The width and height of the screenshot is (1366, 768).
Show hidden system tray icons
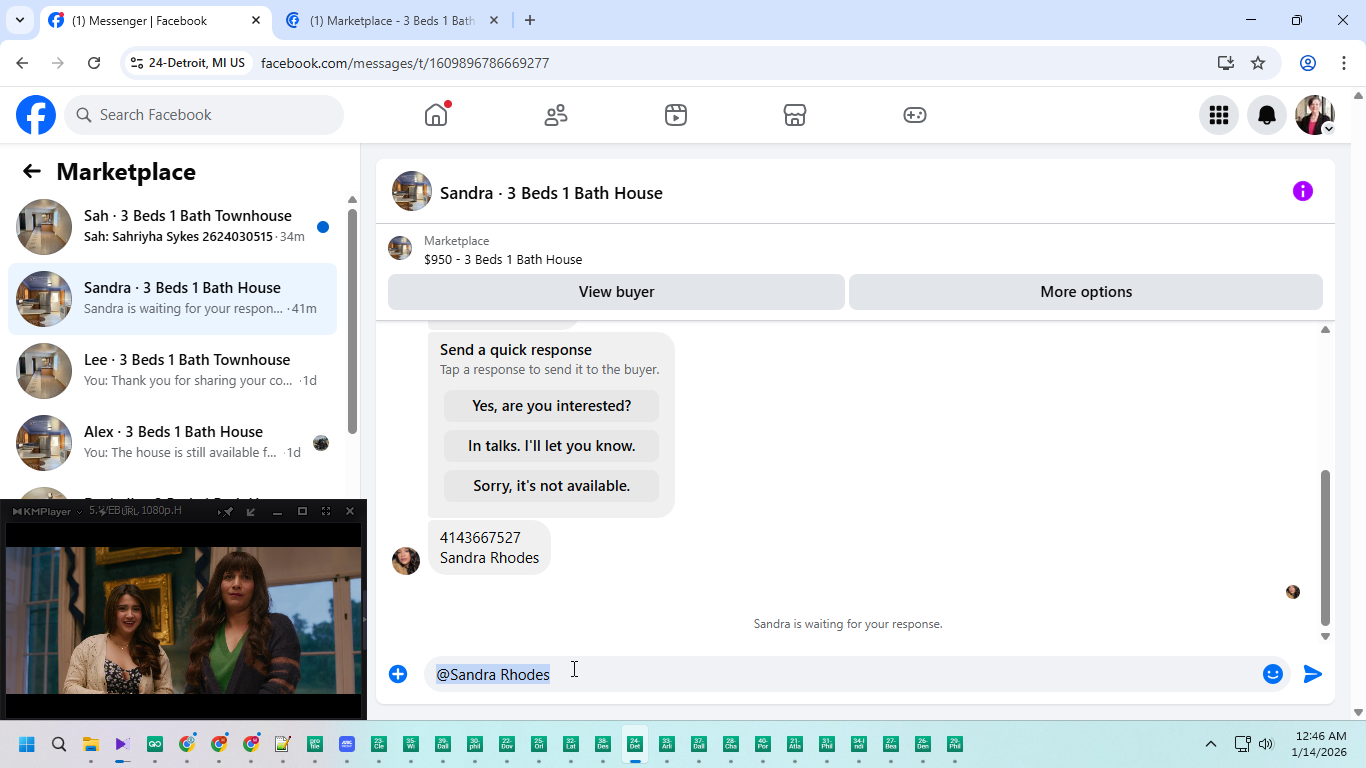(1211, 744)
